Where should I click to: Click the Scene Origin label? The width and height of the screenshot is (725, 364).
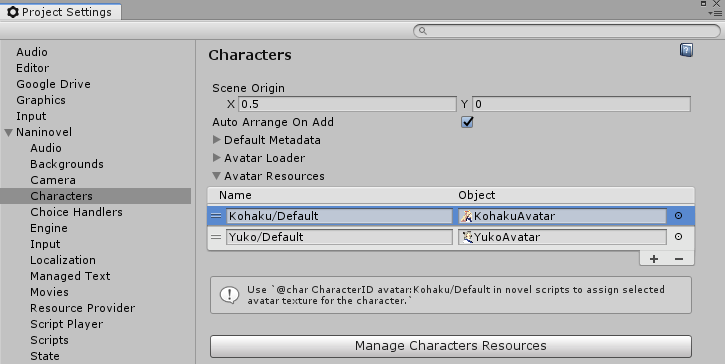[x=248, y=88]
